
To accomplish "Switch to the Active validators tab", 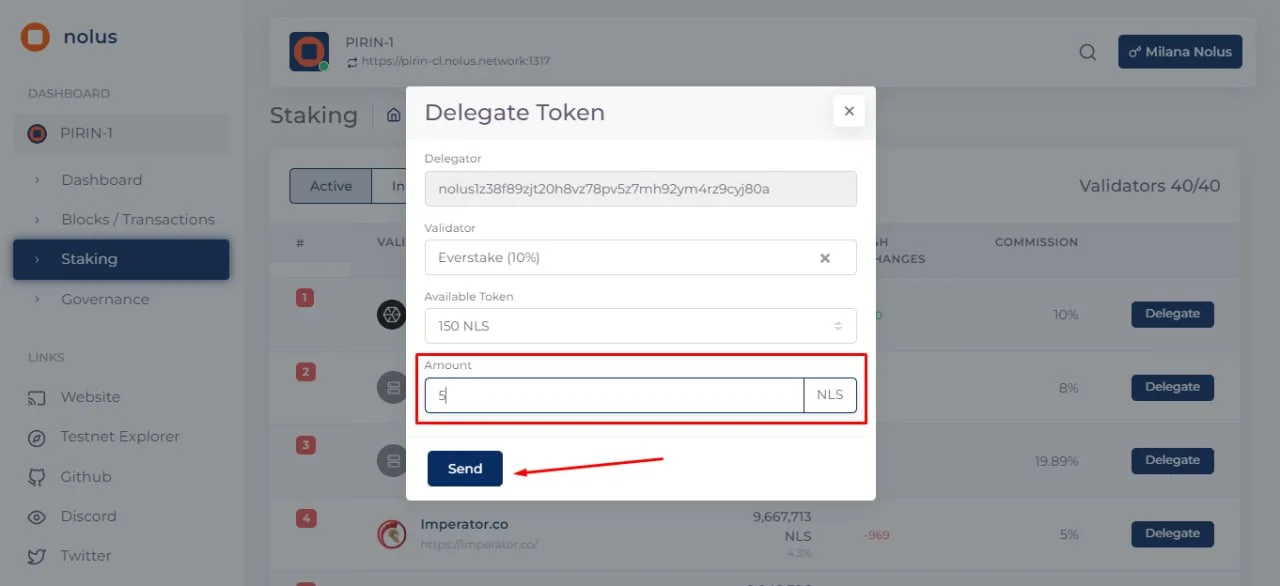I will pos(330,186).
